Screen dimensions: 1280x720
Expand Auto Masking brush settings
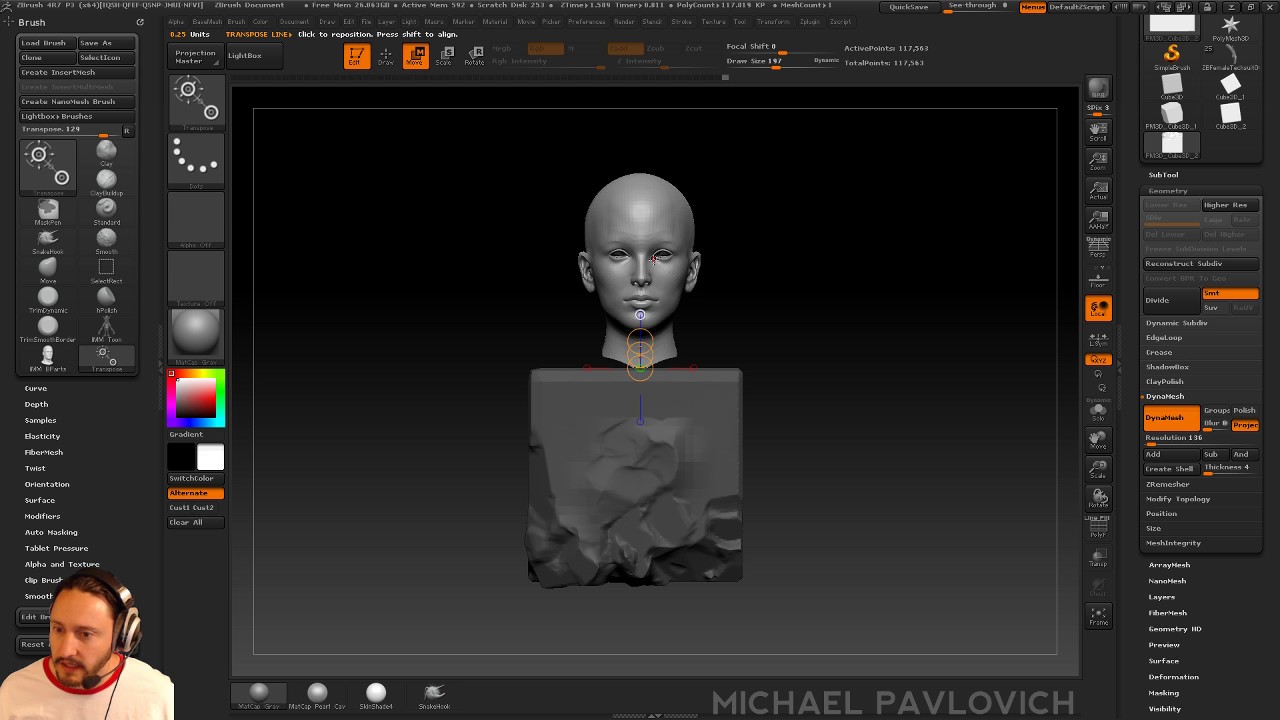point(51,532)
